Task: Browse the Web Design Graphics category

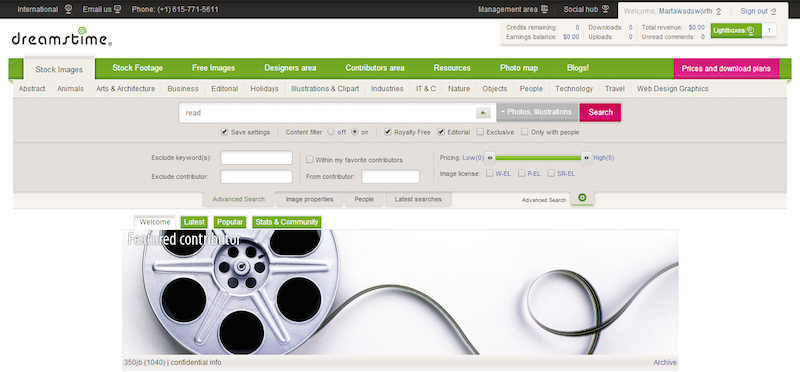Action: (672, 88)
